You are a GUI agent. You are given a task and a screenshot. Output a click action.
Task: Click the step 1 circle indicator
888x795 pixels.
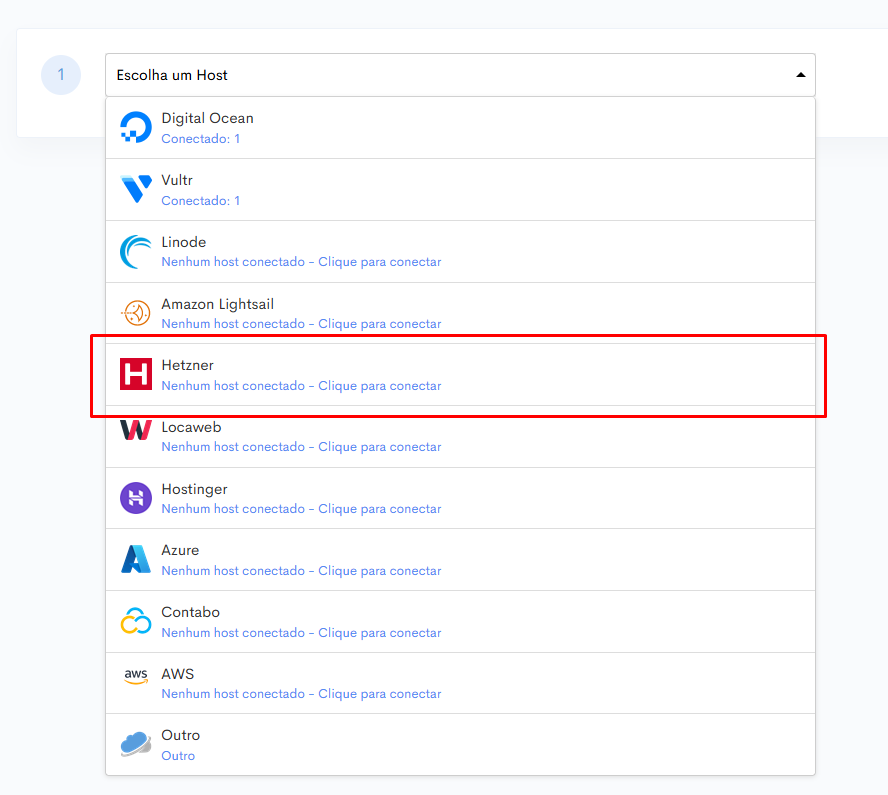(61, 75)
